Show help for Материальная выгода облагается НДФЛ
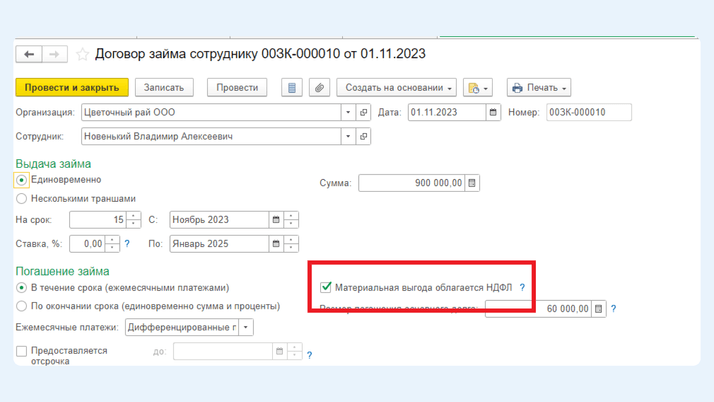Image resolution: width=714 pixels, height=402 pixels. tap(522, 287)
